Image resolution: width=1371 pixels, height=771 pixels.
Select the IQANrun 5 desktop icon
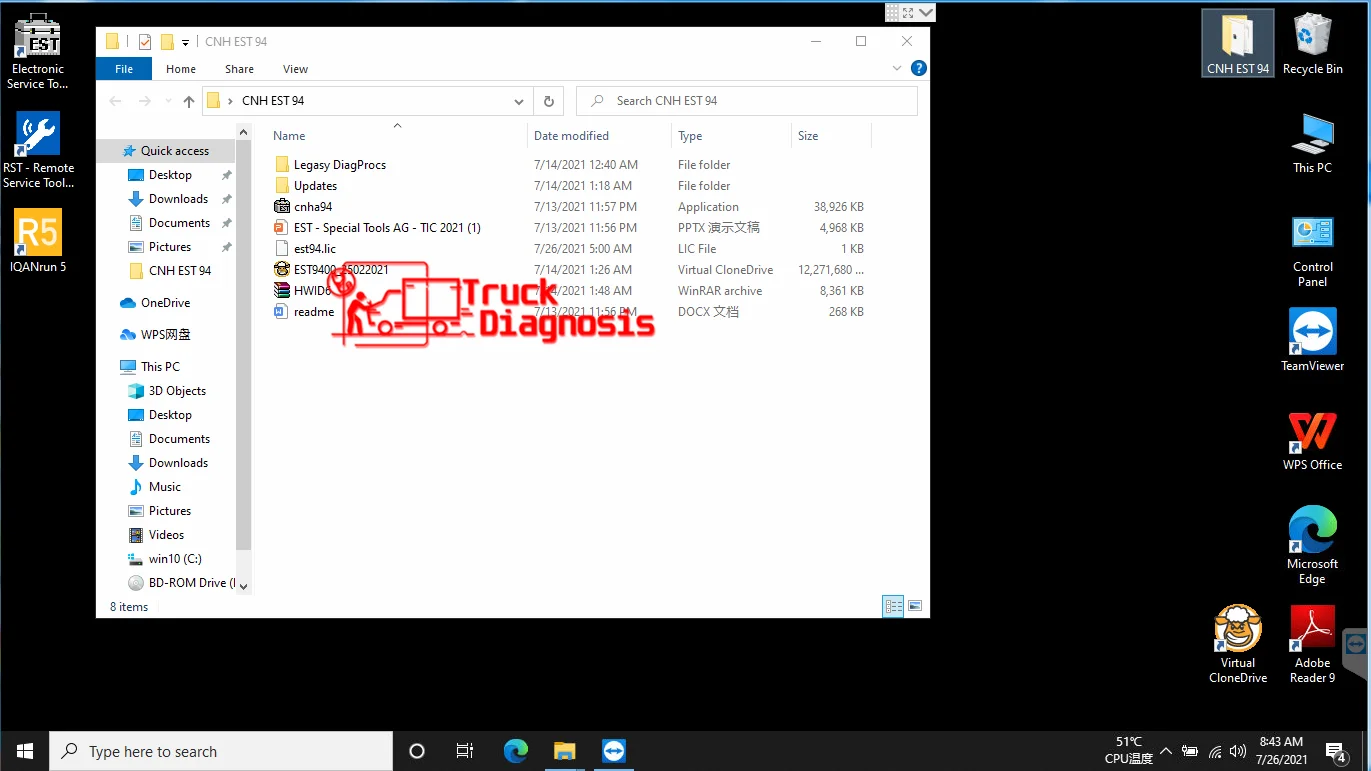(38, 241)
